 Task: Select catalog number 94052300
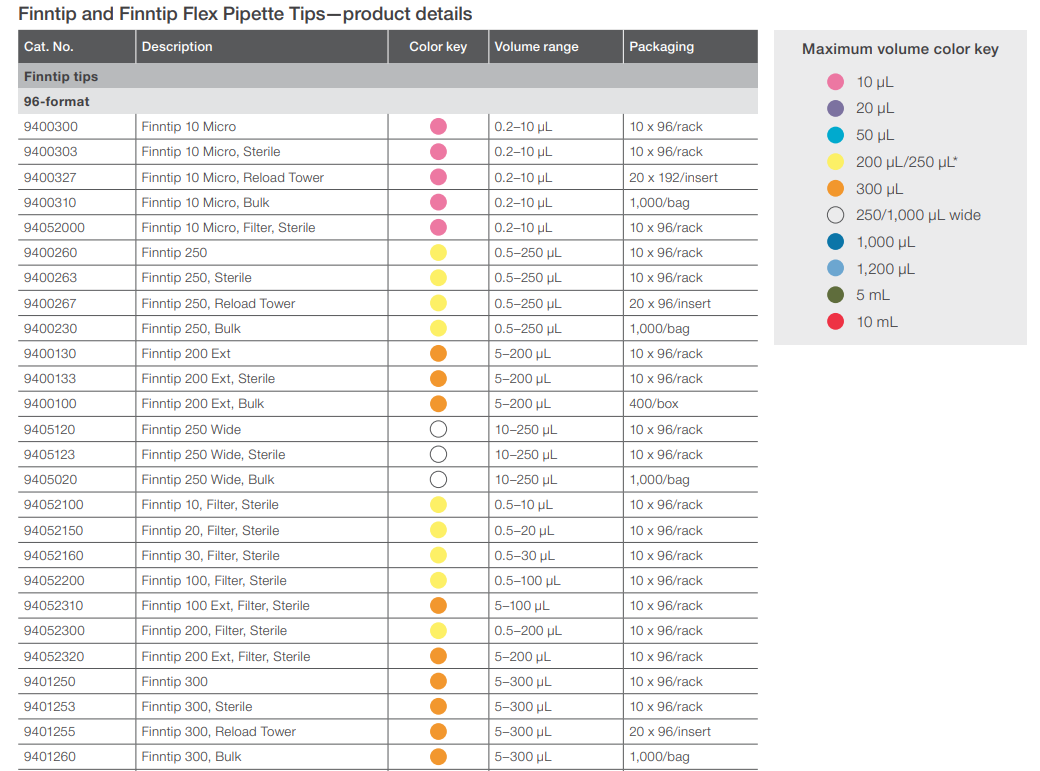pyautogui.click(x=54, y=631)
